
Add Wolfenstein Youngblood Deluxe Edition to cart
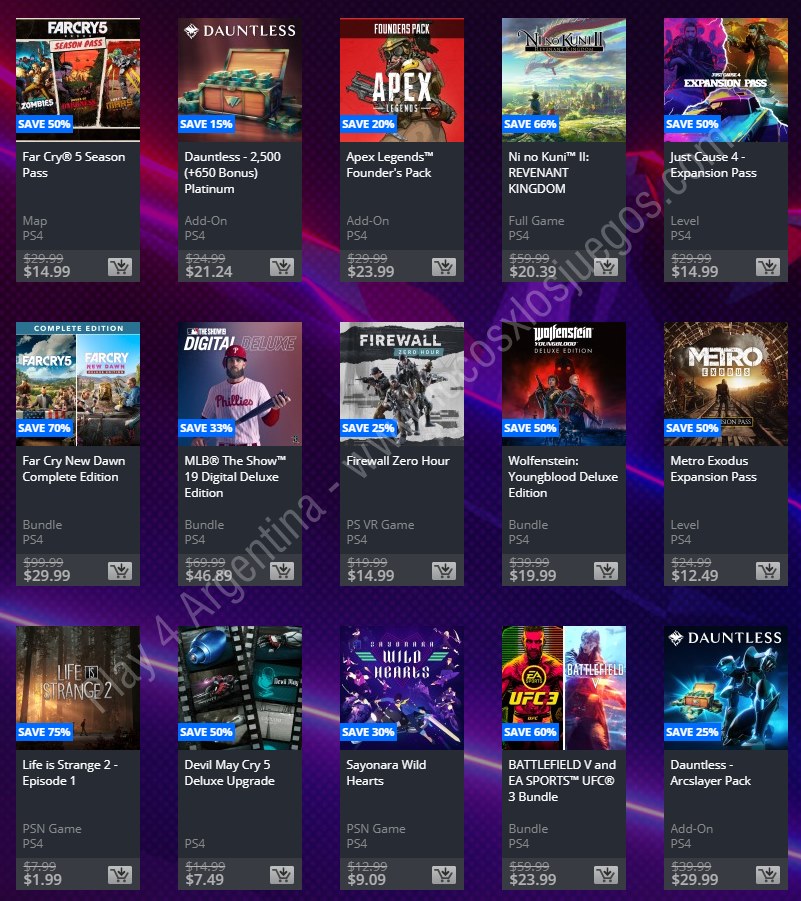(606, 571)
